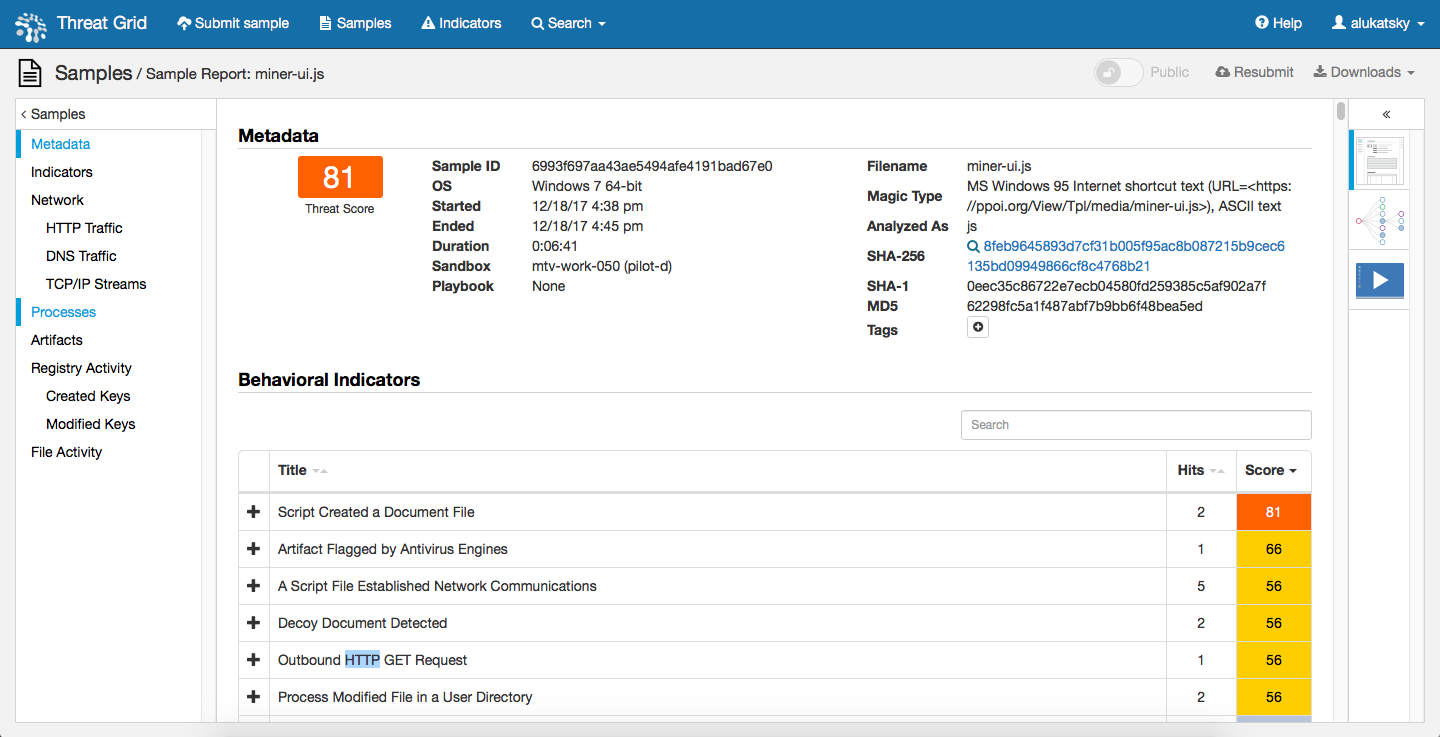This screenshot has width=1440, height=737.
Task: Search the SHA-256 hash via the magnifier icon
Action: [973, 245]
